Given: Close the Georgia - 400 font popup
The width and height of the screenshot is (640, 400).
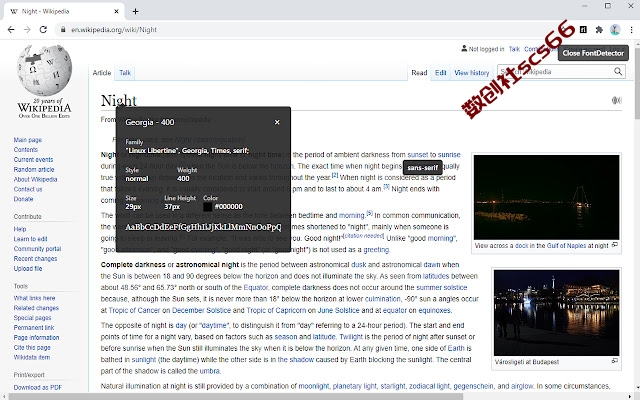Looking at the screenshot, I should (x=277, y=122).
